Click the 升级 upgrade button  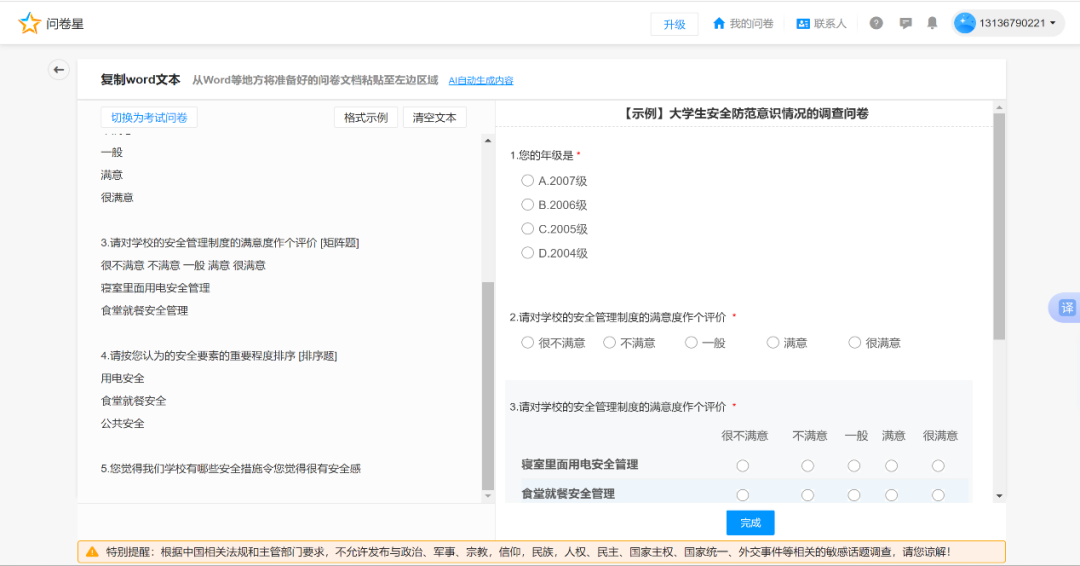[674, 24]
